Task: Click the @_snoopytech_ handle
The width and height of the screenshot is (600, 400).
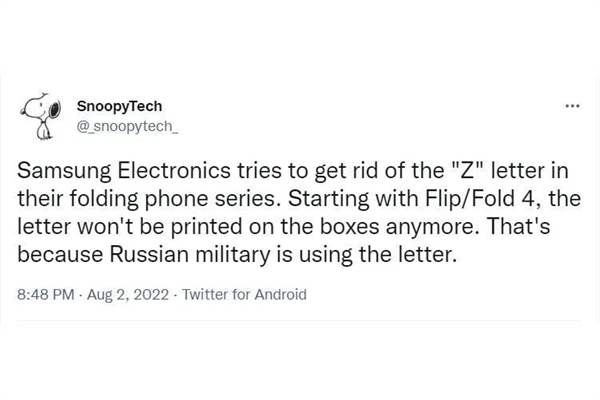Action: (119, 125)
